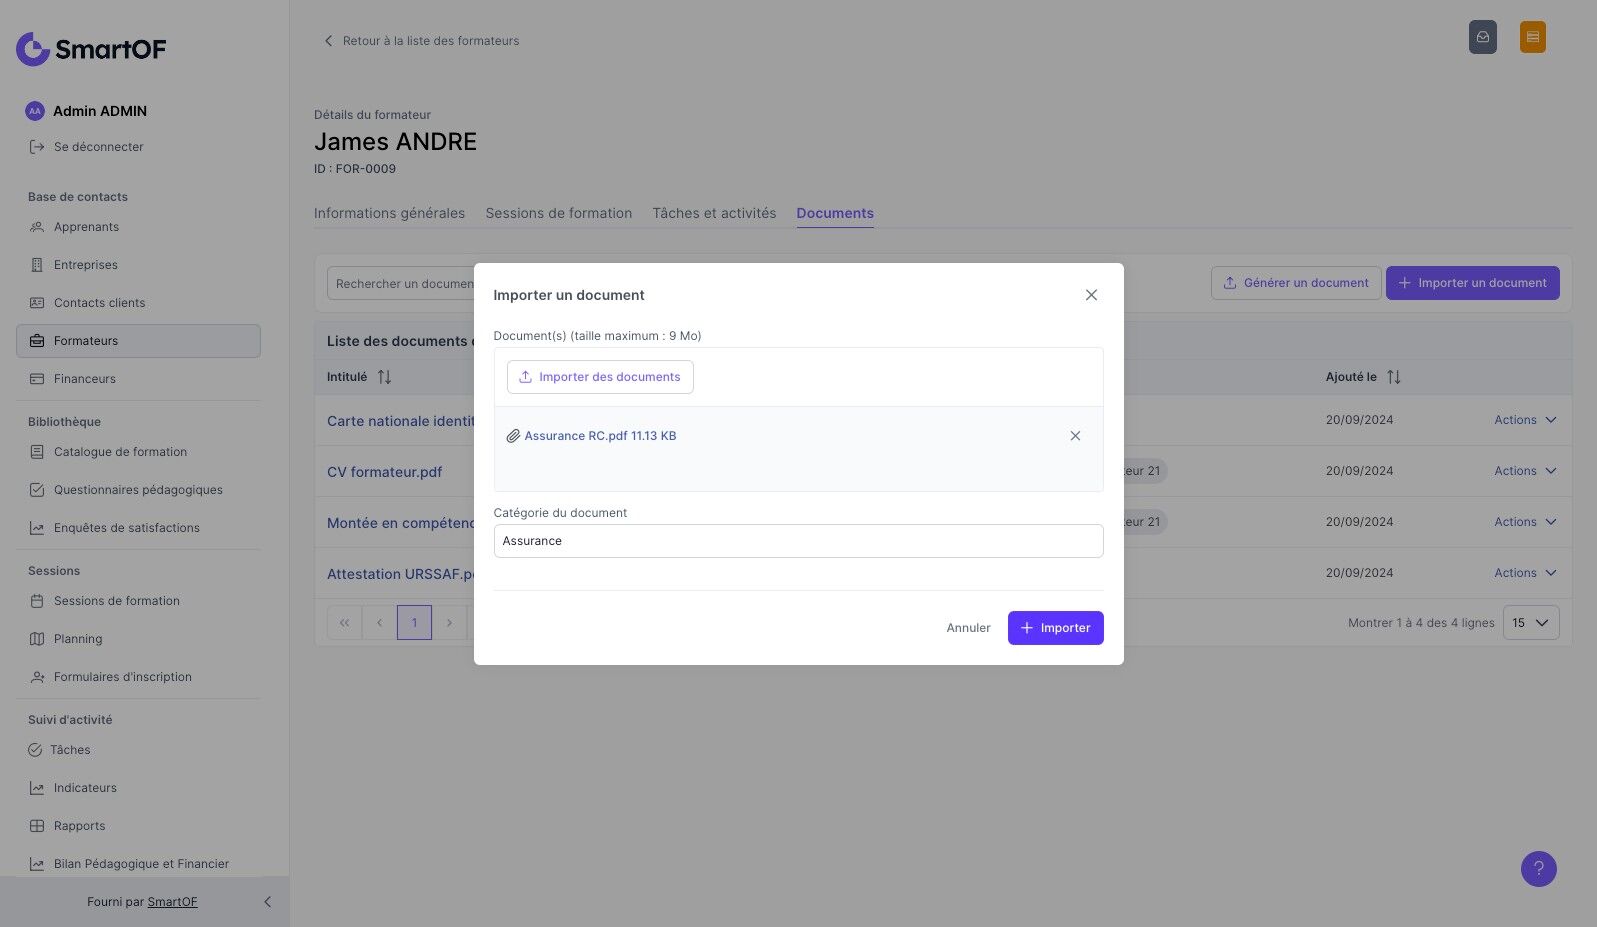Click the paperclip icon beside Assurance RC.pdf
Screen dimensions: 1597x927
513,436
